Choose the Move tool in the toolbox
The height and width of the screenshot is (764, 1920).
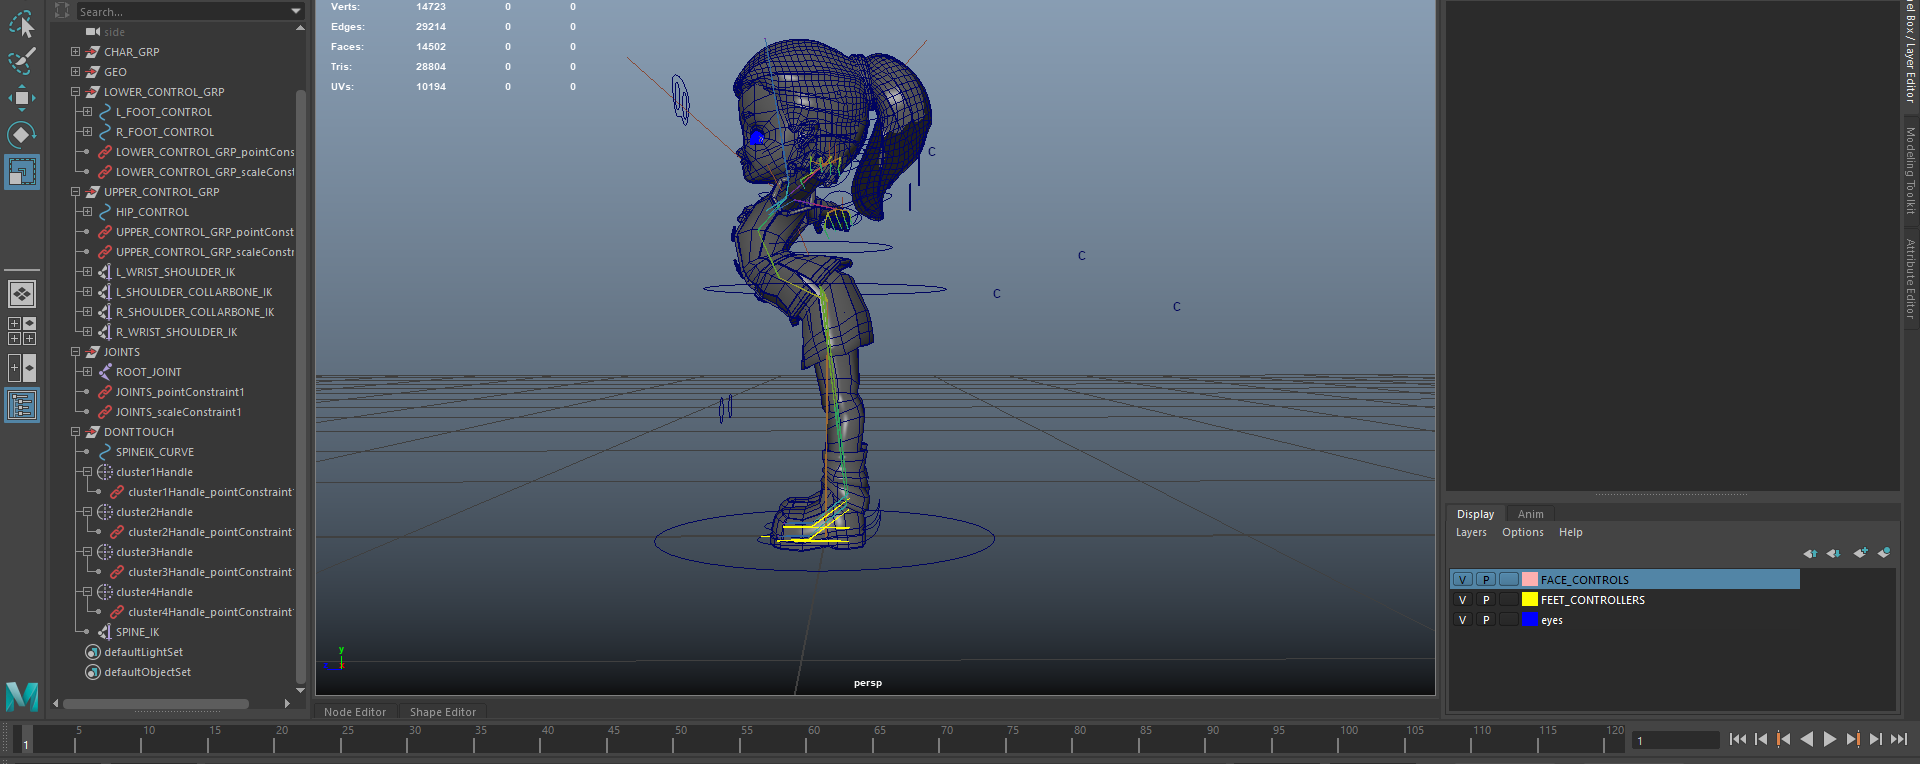21,97
